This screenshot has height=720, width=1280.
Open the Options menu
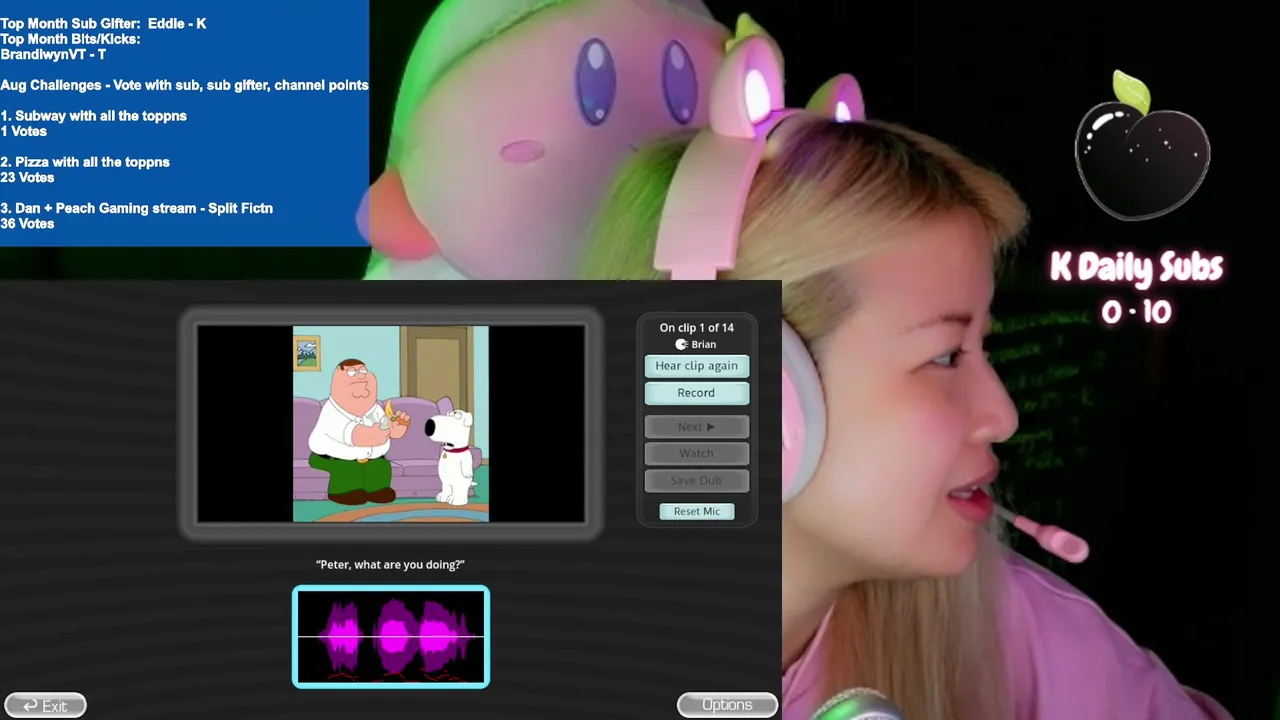727,705
